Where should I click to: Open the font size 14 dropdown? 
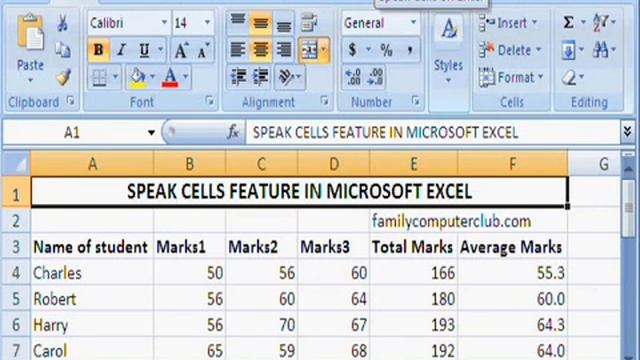(207, 22)
